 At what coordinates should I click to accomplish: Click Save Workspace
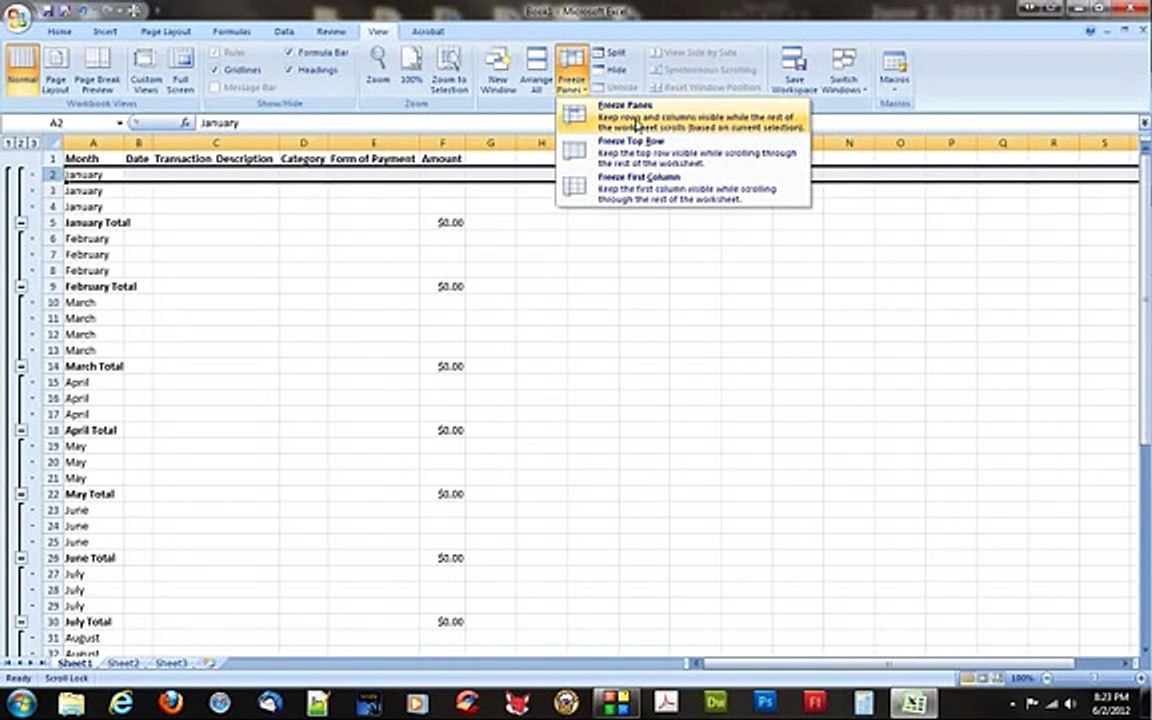[794, 70]
